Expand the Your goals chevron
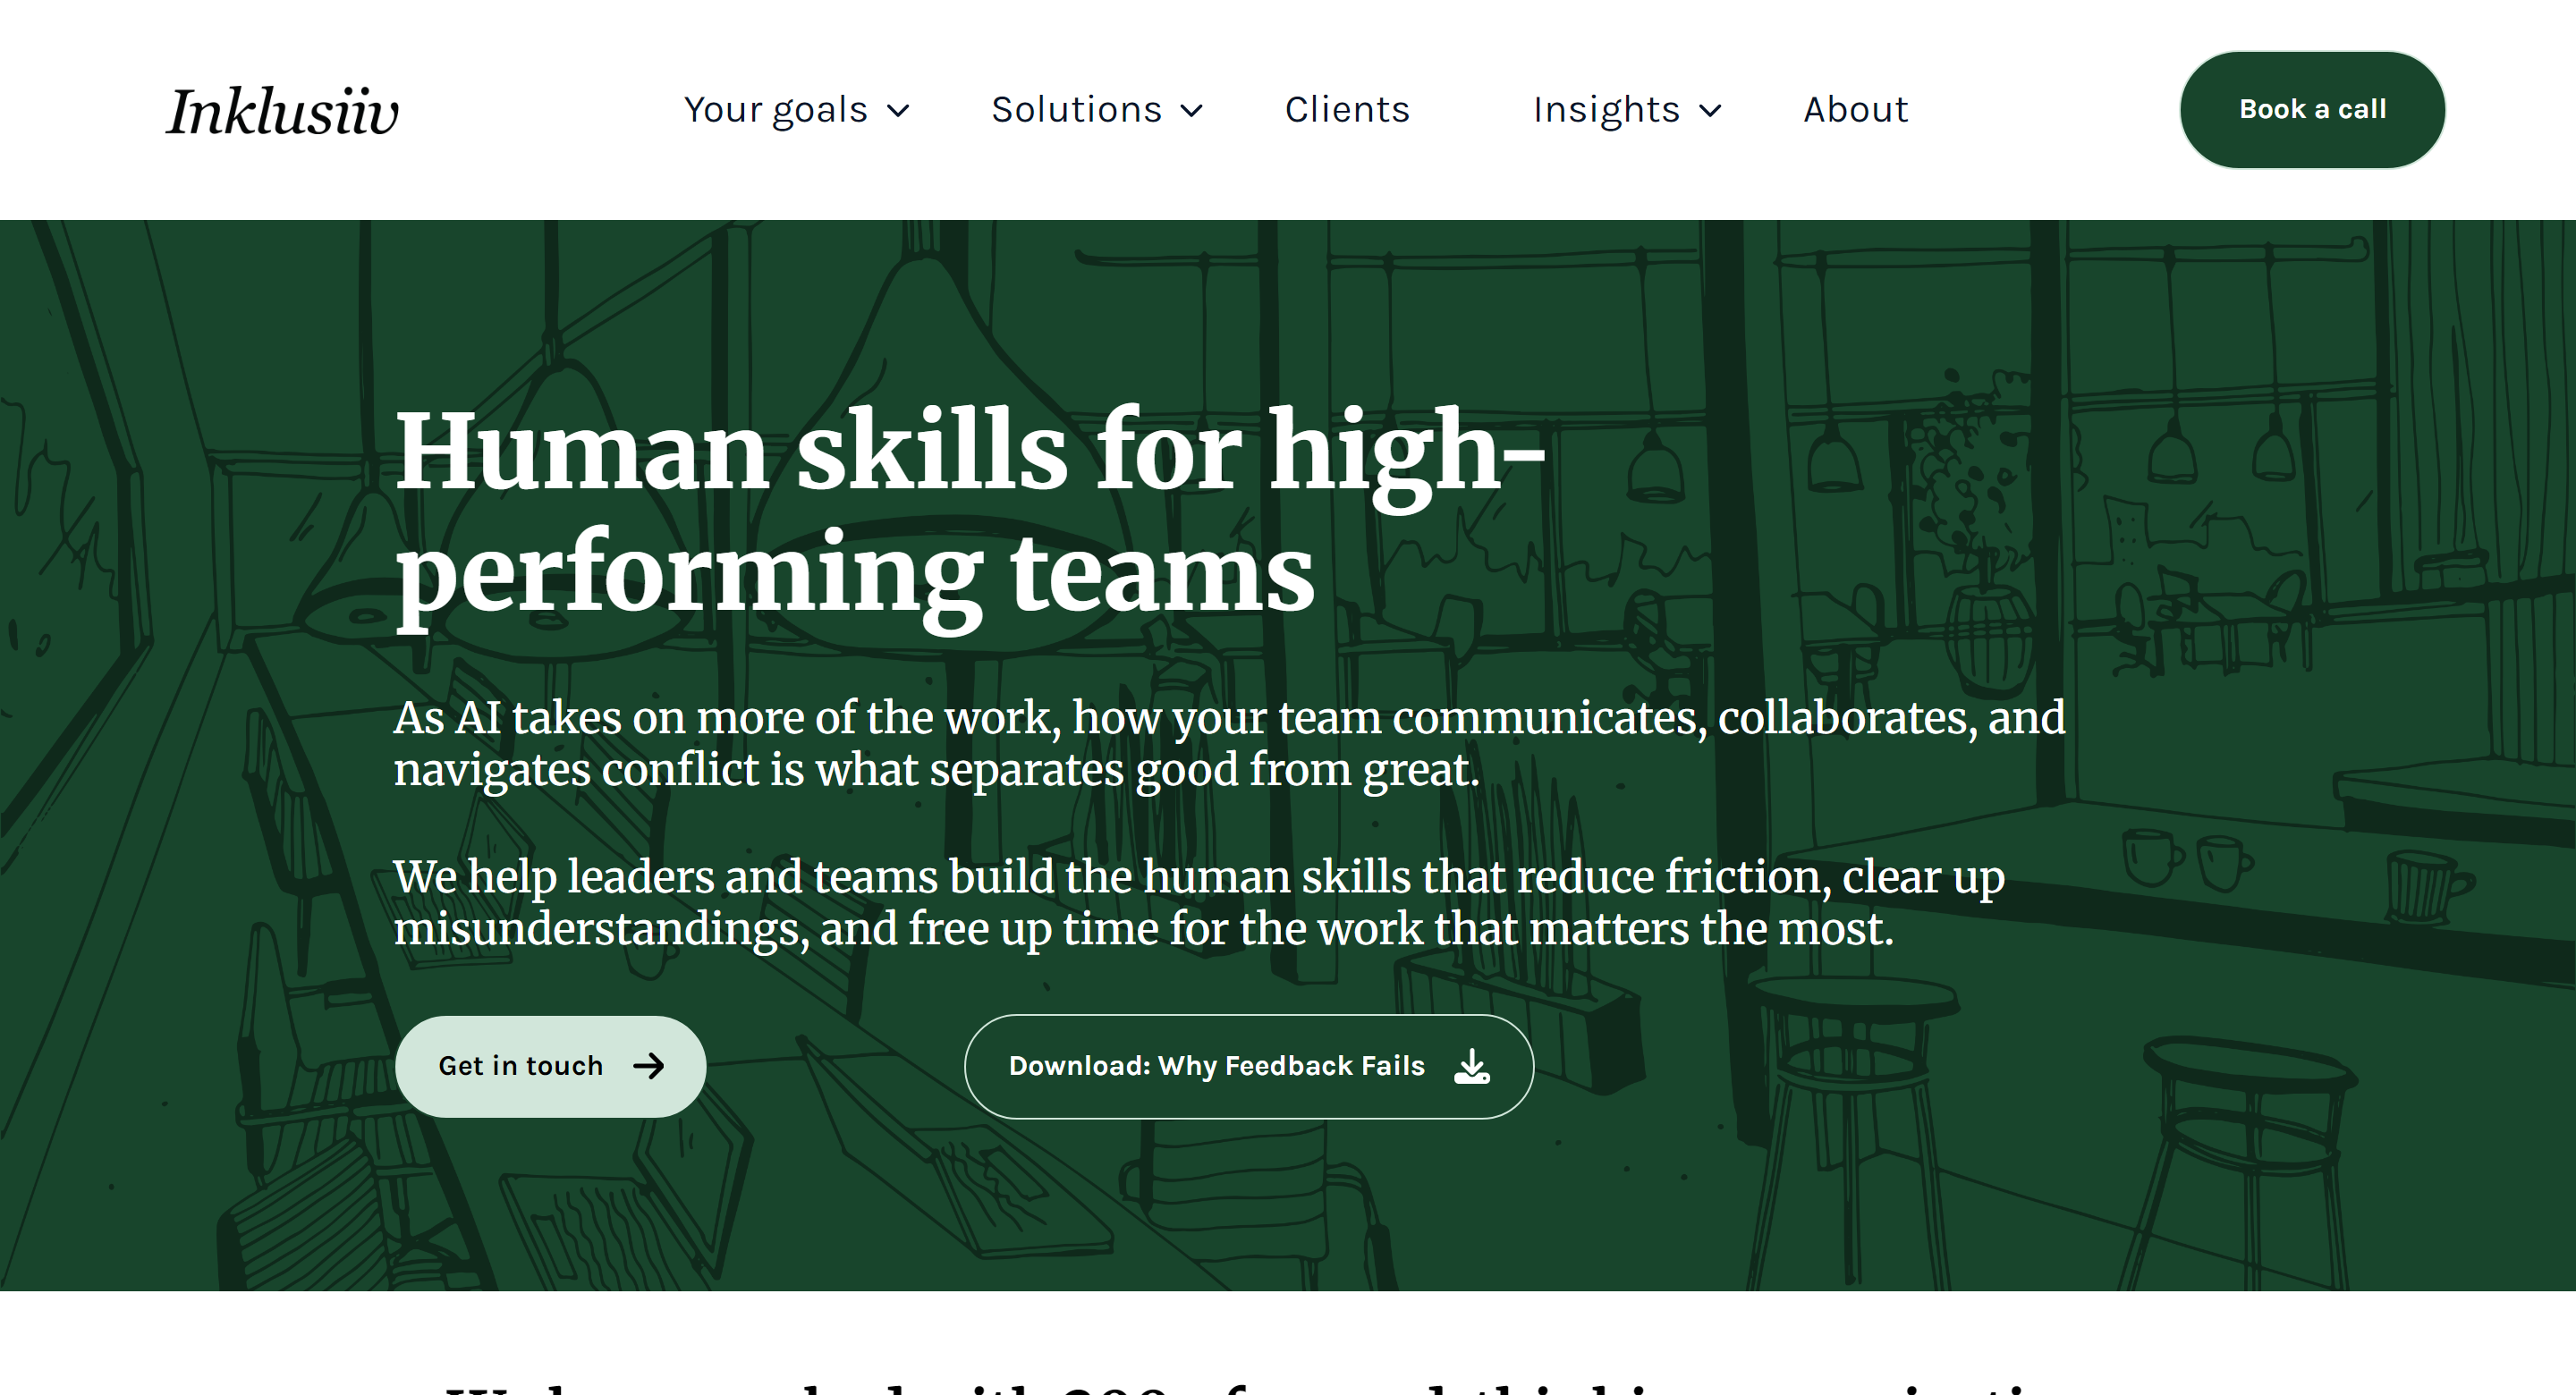 tap(899, 111)
